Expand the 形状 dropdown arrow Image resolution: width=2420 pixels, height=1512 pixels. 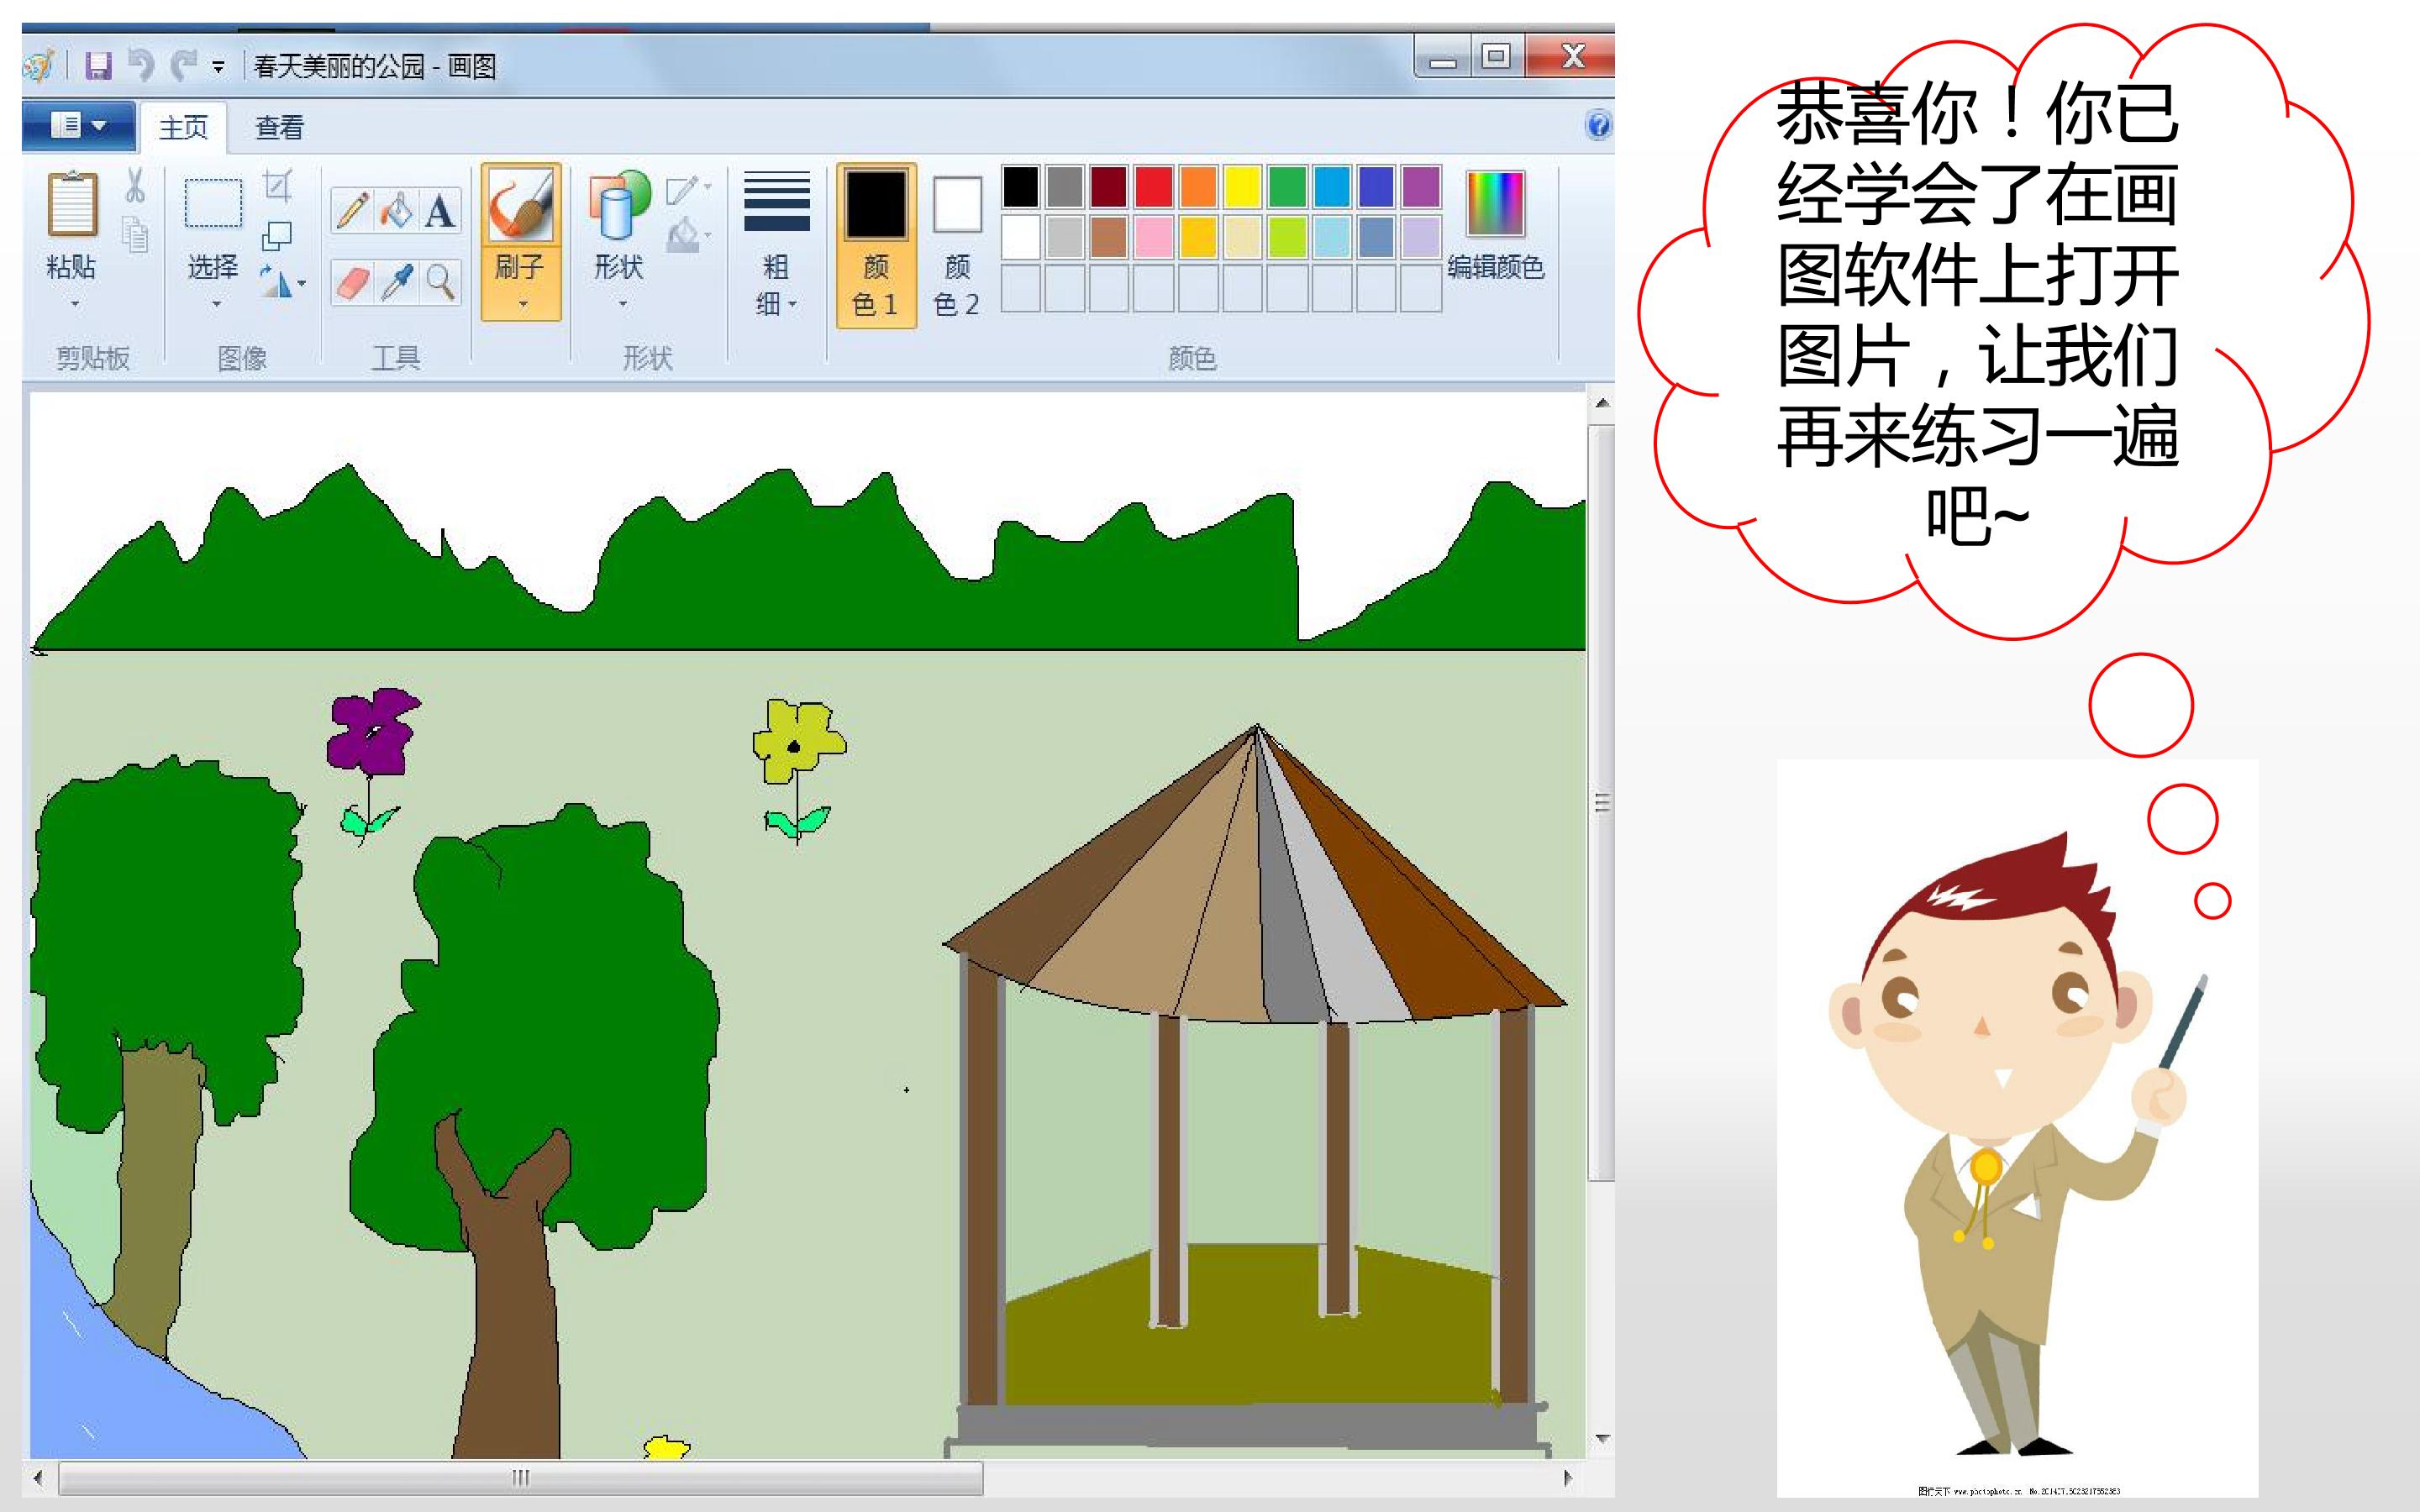click(622, 303)
